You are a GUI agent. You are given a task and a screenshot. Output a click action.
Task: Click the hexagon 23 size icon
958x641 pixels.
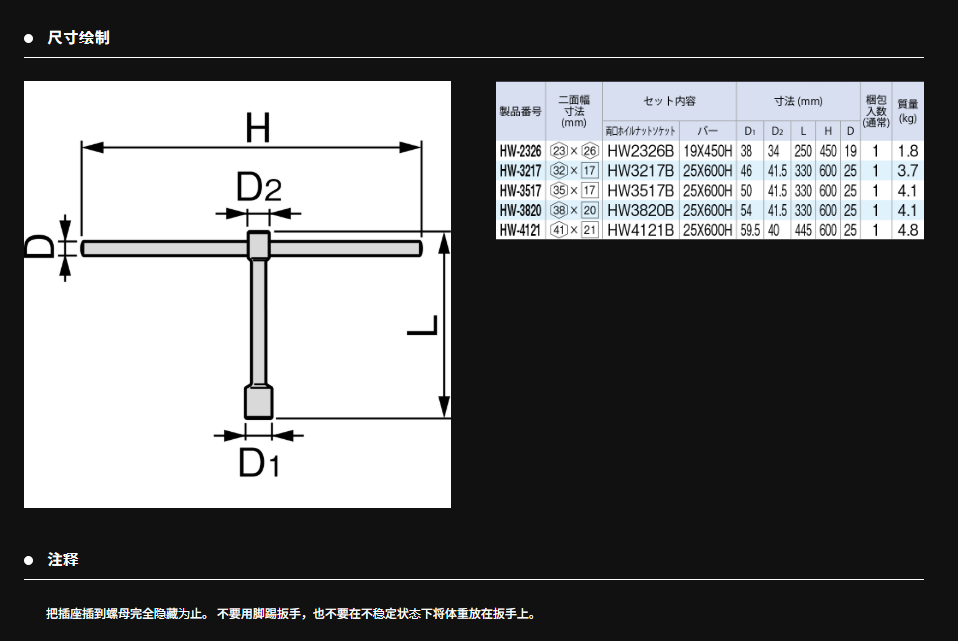[559, 151]
